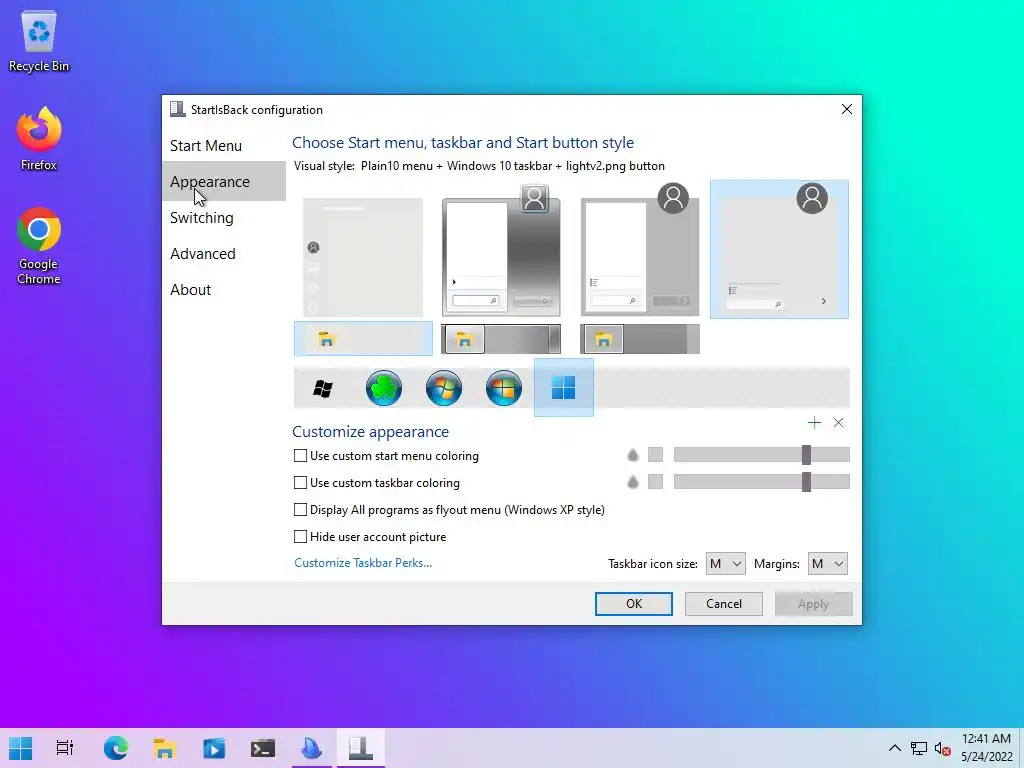Confirm settings with OK button
The height and width of the screenshot is (768, 1024).
pyautogui.click(x=633, y=604)
